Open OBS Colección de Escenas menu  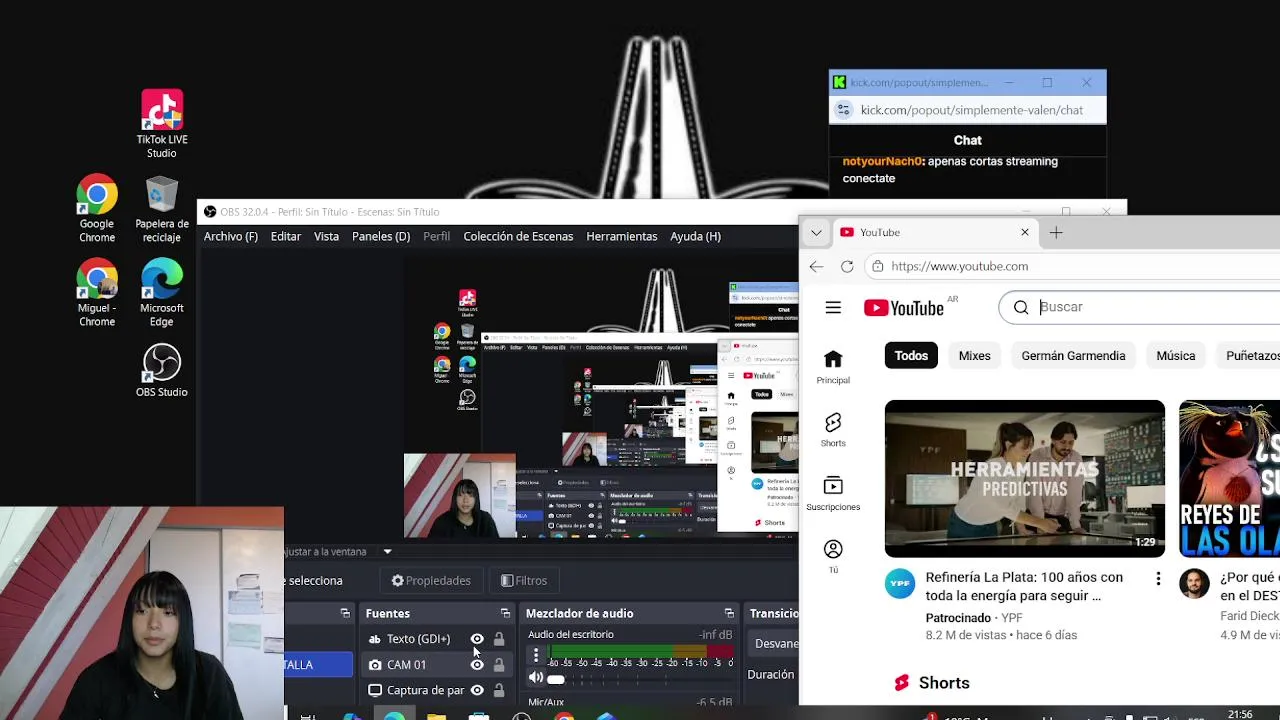518,236
